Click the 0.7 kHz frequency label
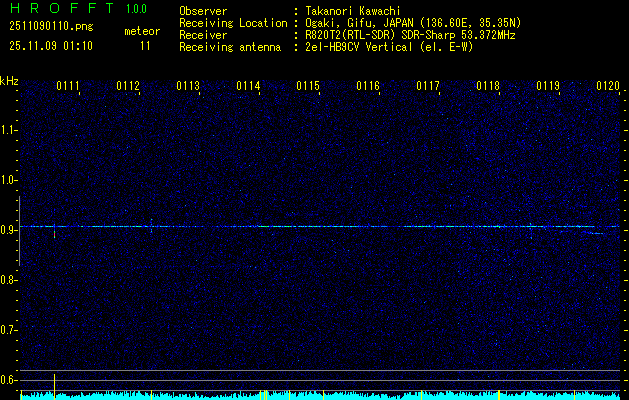Viewport: 629px width, 400px height. coord(8,330)
